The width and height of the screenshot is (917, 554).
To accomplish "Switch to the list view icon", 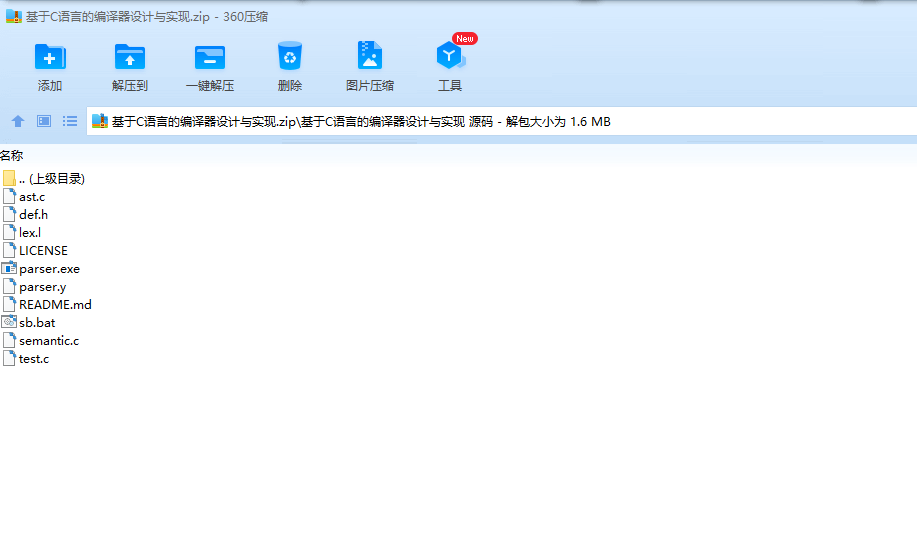I will (70, 121).
